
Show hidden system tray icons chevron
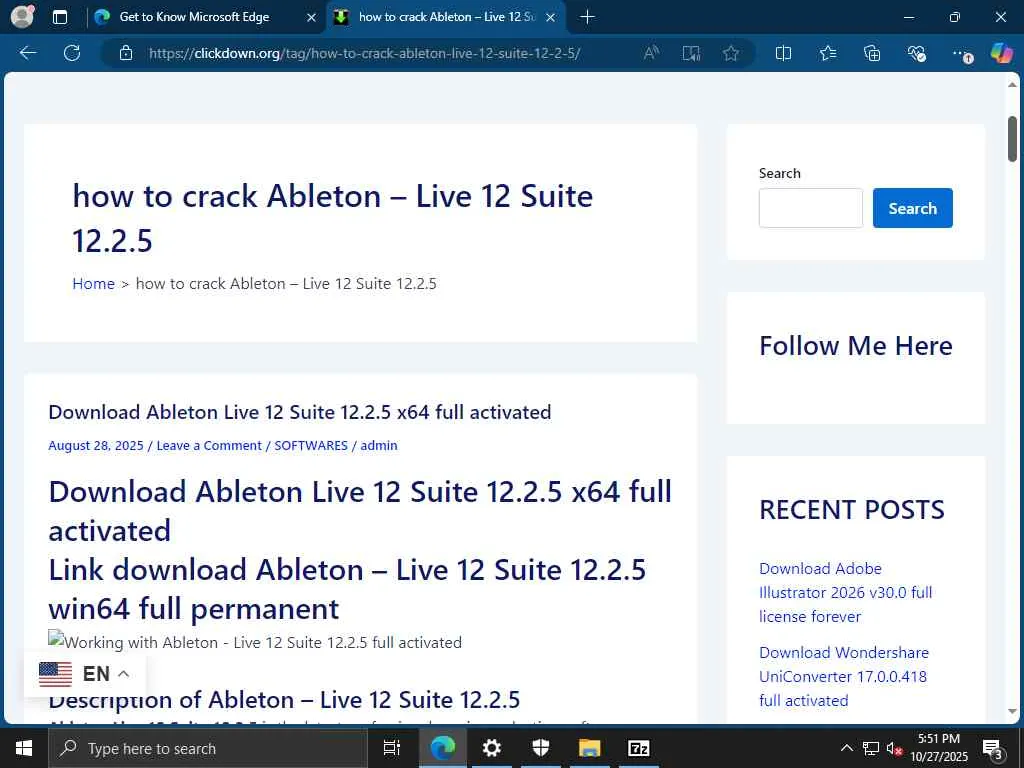click(x=846, y=748)
